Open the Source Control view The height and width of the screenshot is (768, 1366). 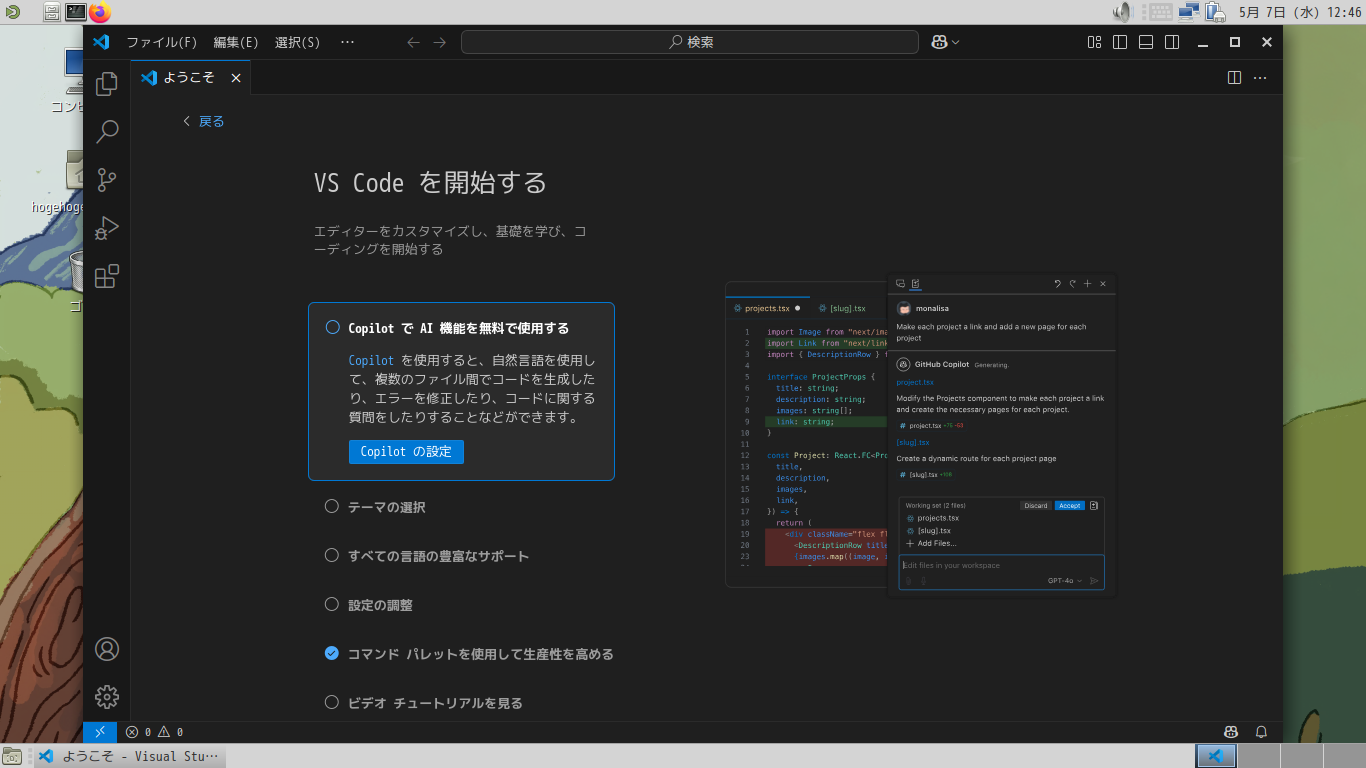(x=107, y=180)
